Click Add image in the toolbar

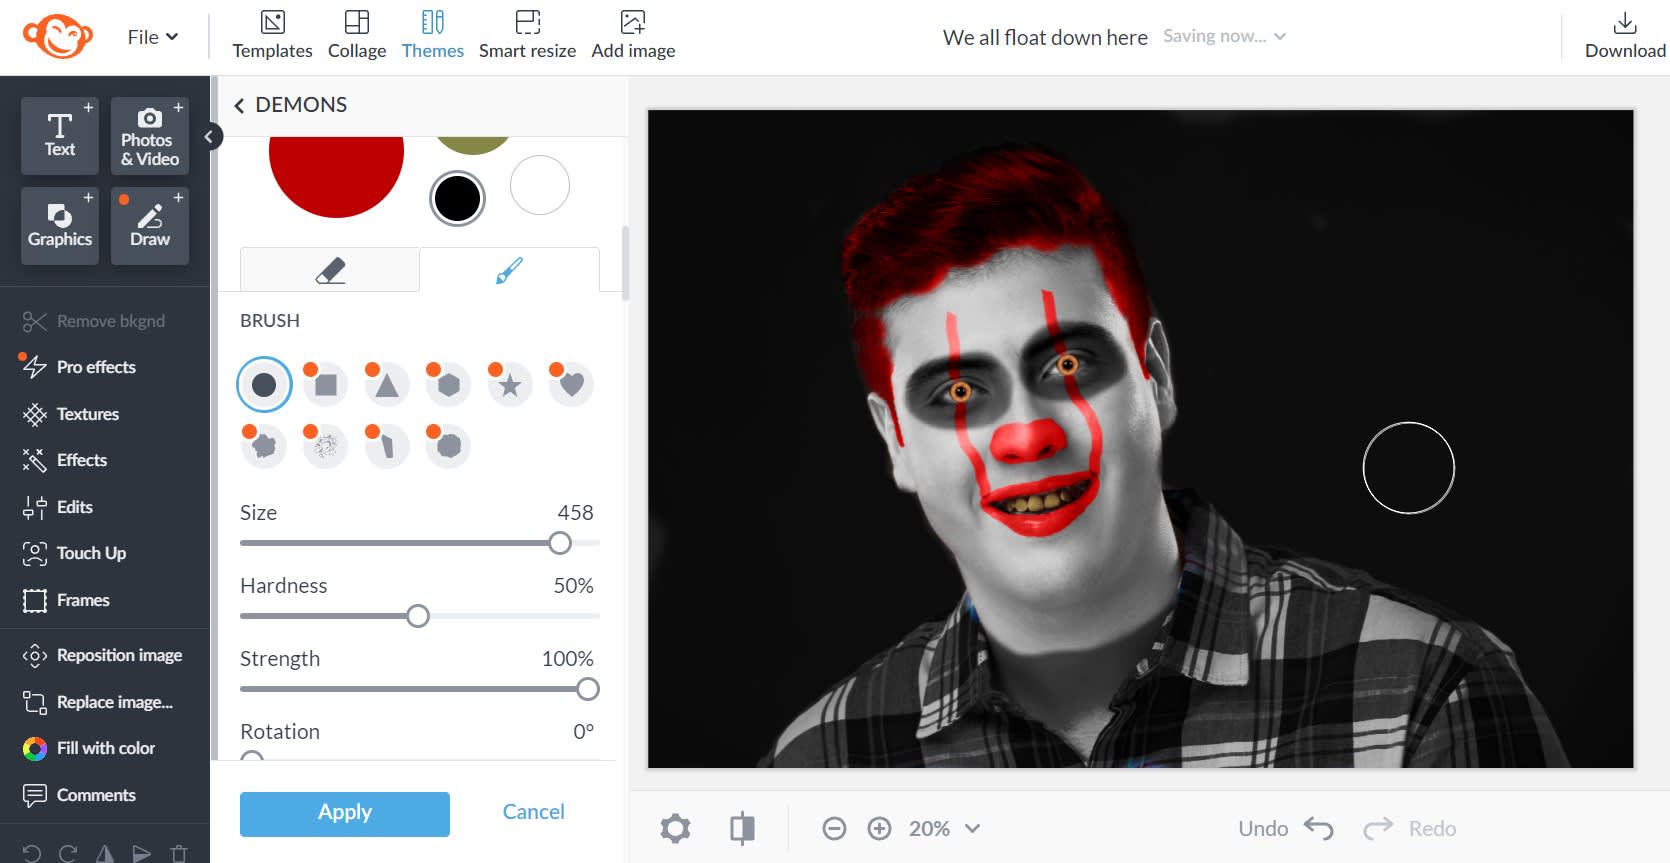633,36
